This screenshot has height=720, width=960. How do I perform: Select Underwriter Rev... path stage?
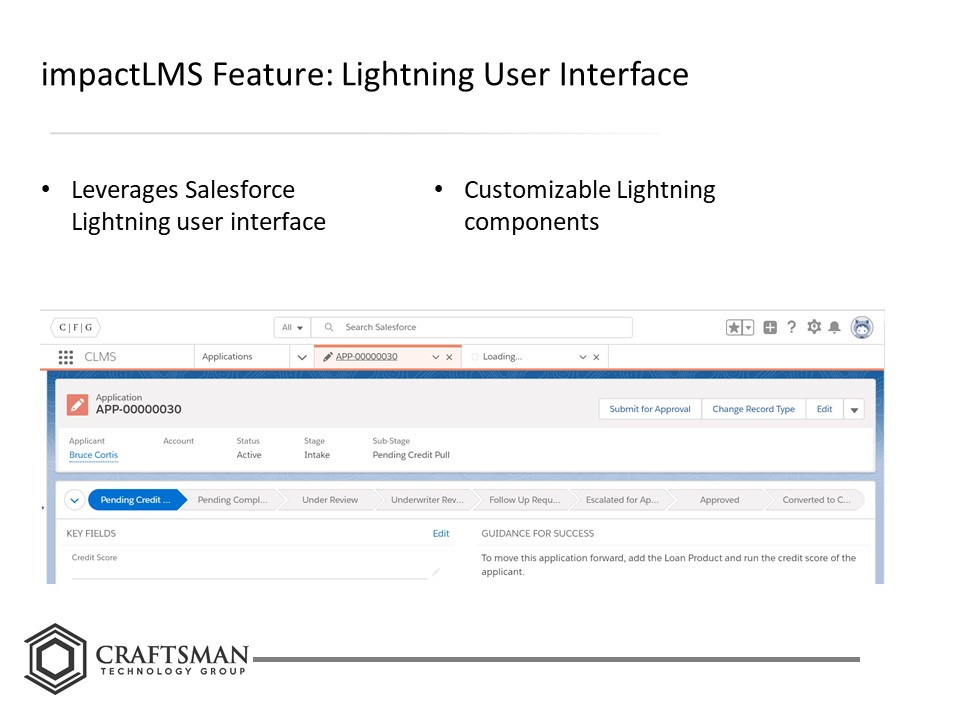click(x=427, y=500)
